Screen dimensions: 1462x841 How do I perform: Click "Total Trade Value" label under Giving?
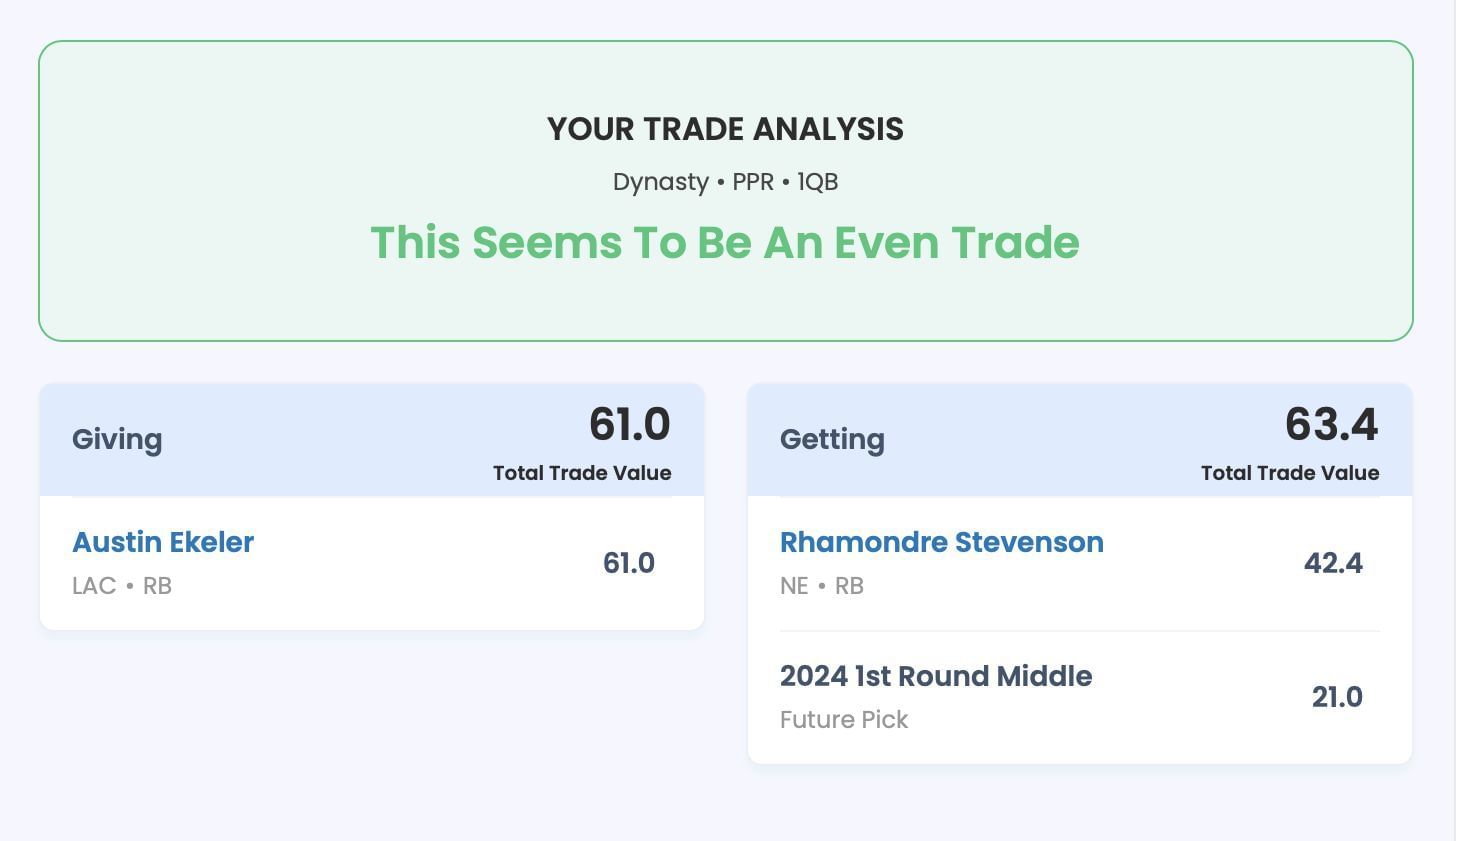582,473
